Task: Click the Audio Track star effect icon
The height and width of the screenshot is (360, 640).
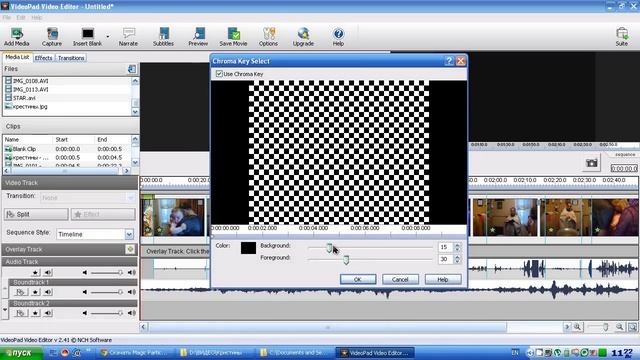Action: point(36,272)
